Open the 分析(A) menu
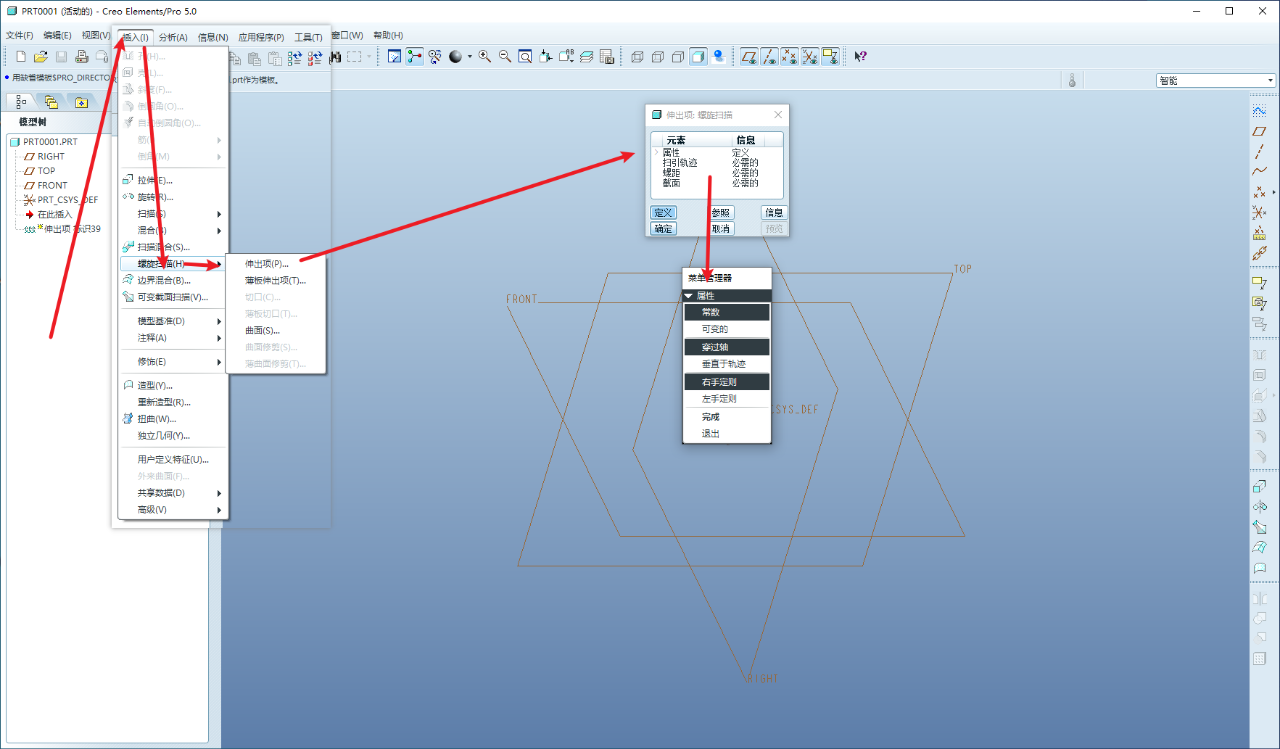Screen dimensions: 1280x749 pos(173,36)
